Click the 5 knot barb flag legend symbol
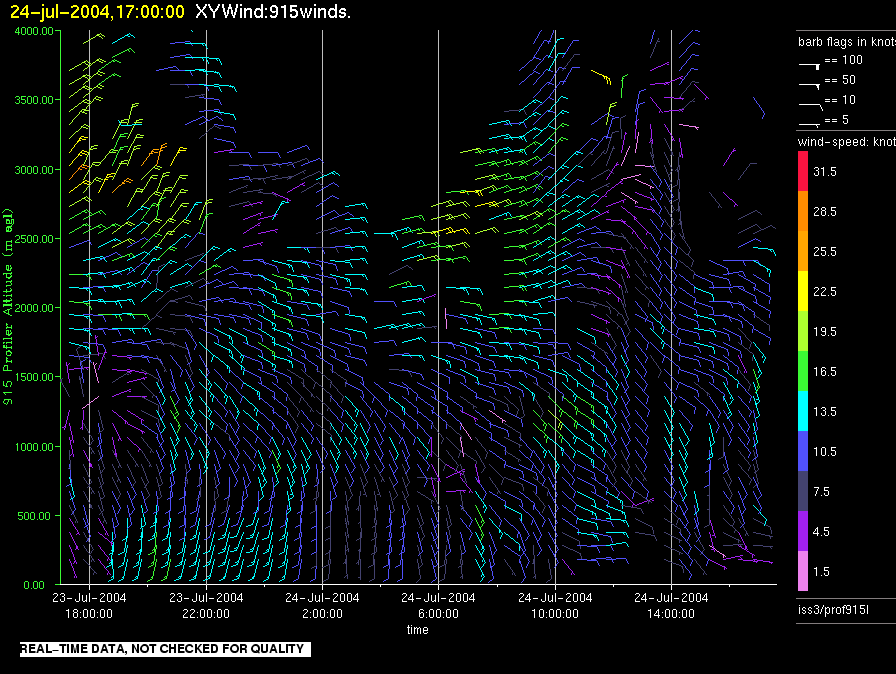Screen dimensions: 896x674 click(809, 124)
